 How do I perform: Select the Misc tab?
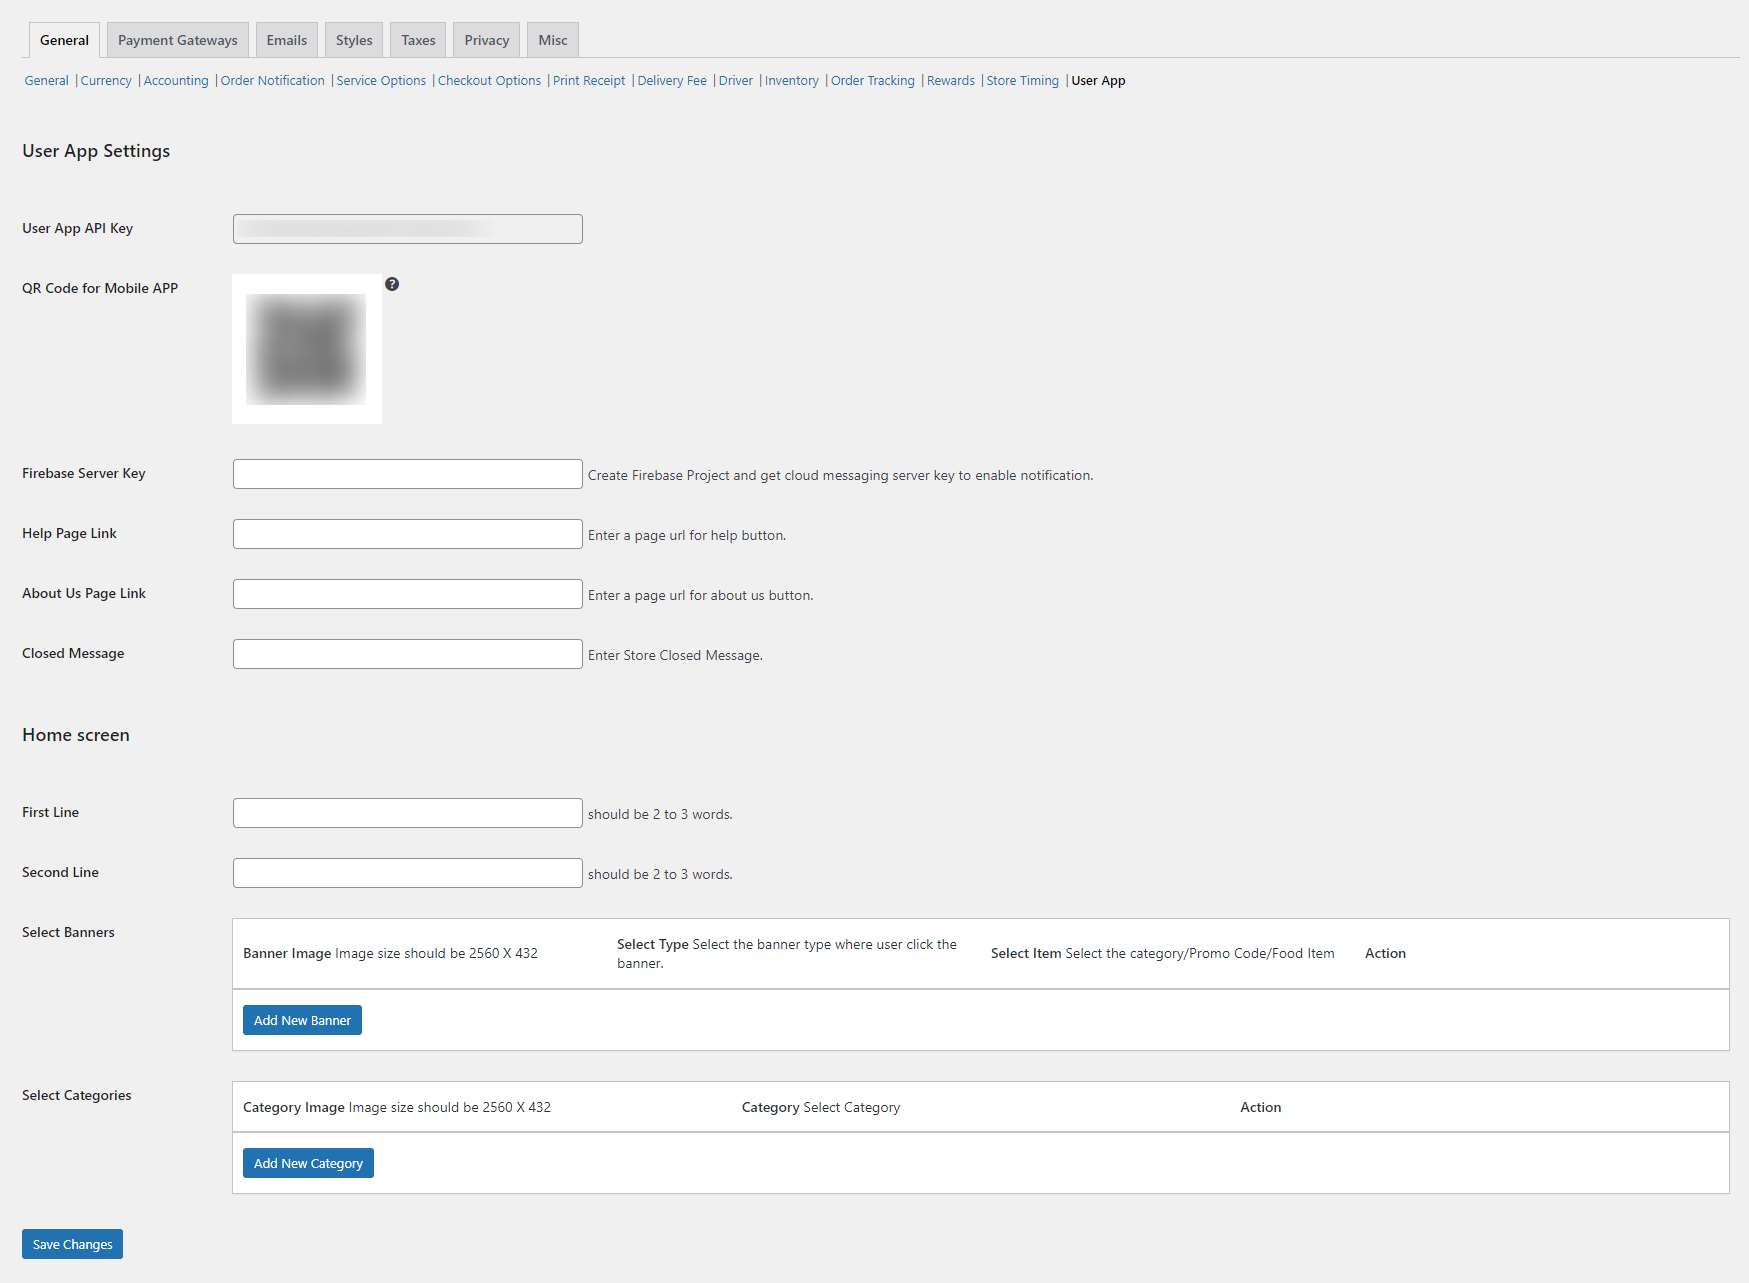coord(553,40)
